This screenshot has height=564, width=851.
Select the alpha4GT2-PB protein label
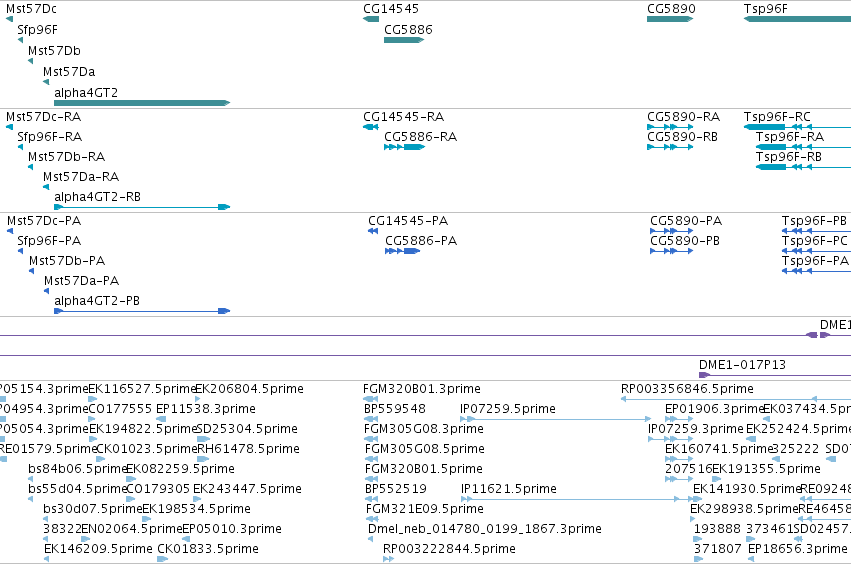click(97, 301)
